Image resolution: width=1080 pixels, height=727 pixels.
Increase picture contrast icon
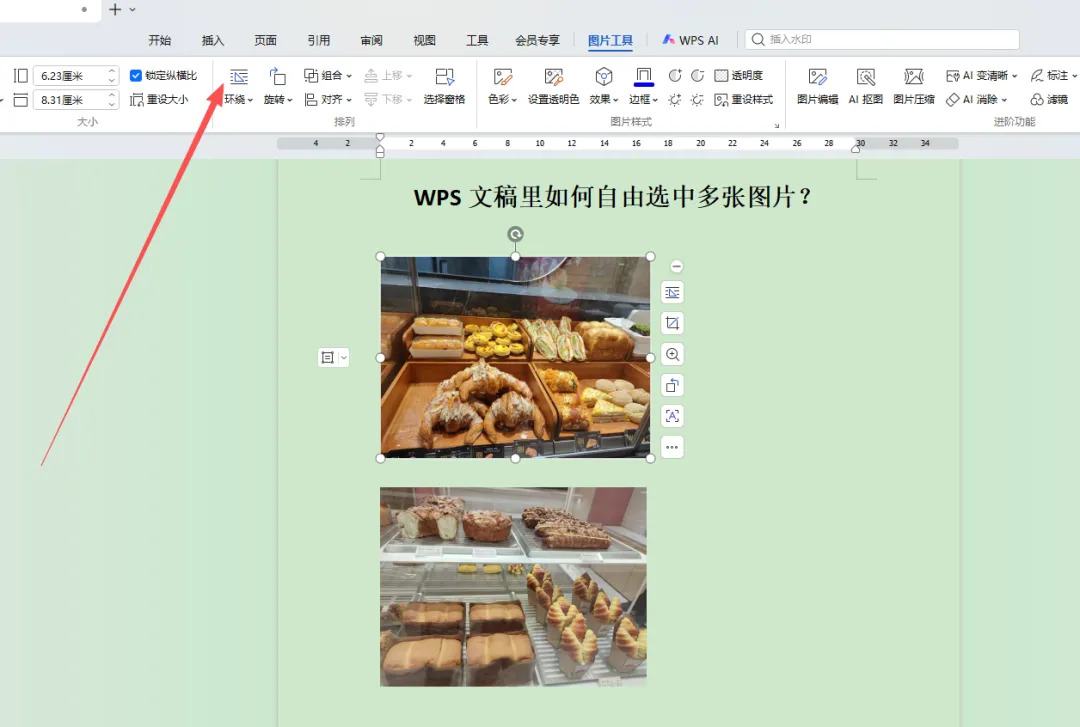675,75
